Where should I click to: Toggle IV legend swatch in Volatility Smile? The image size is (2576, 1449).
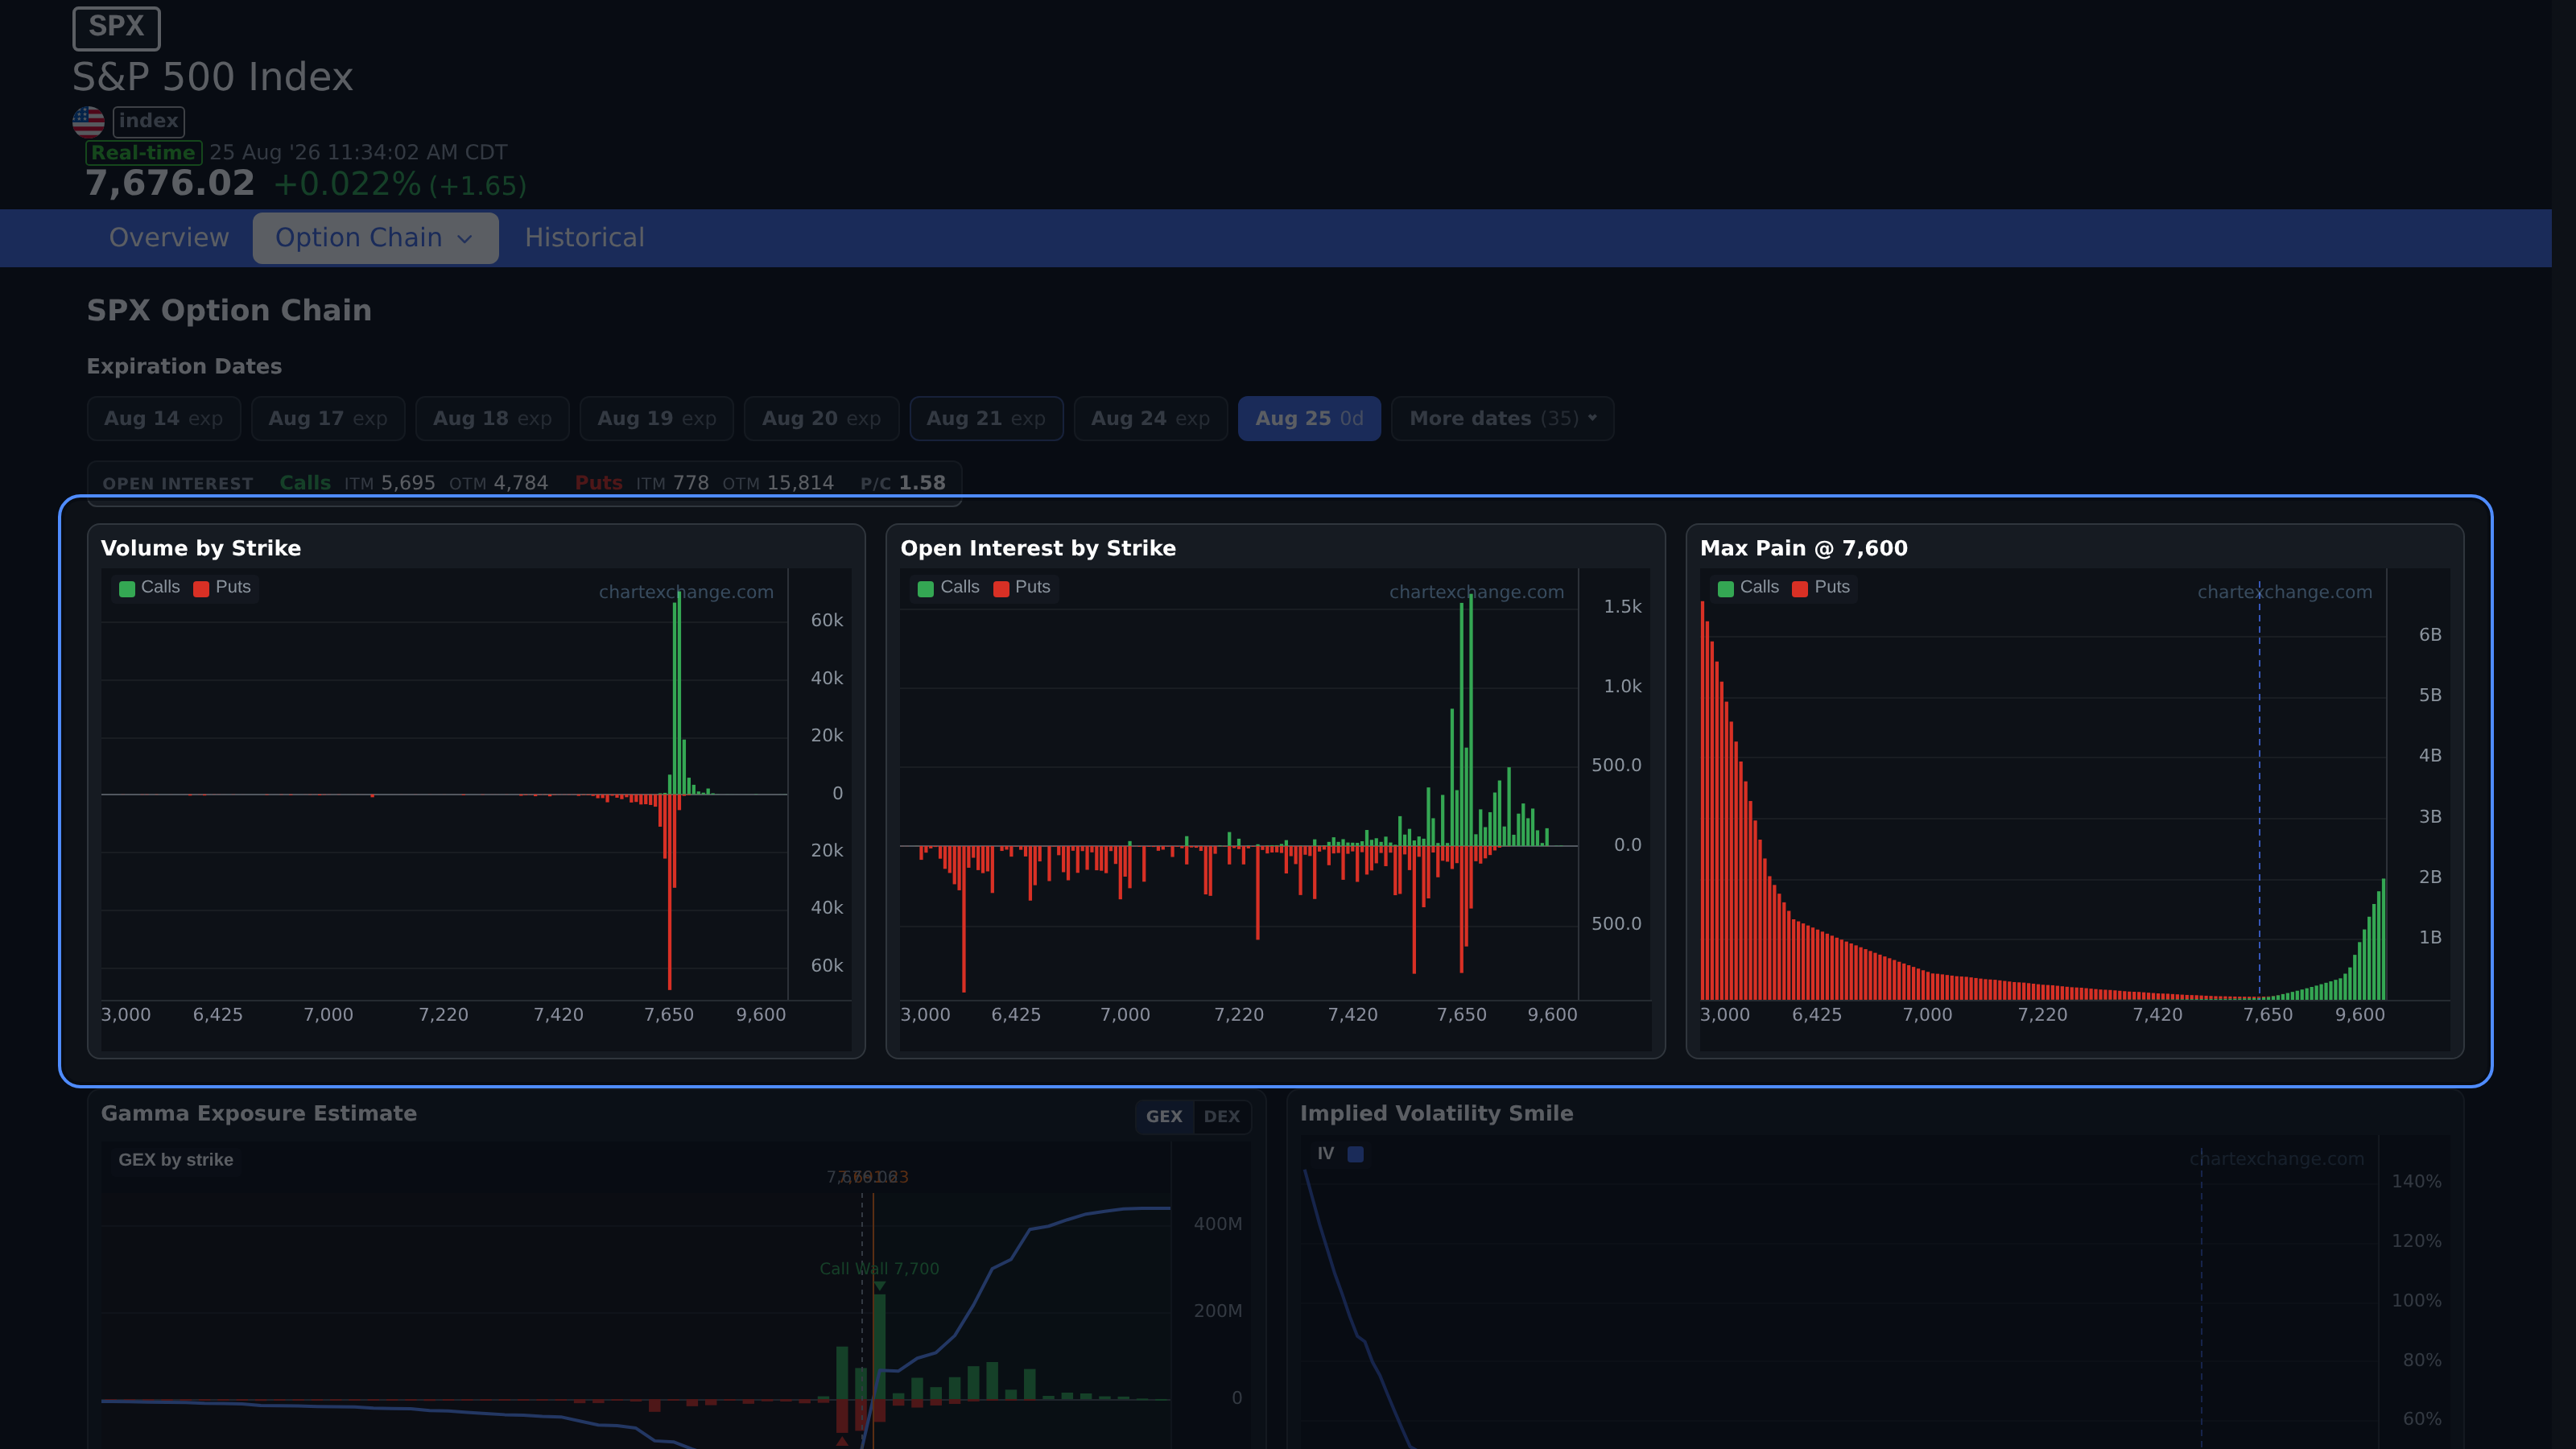[1355, 1154]
